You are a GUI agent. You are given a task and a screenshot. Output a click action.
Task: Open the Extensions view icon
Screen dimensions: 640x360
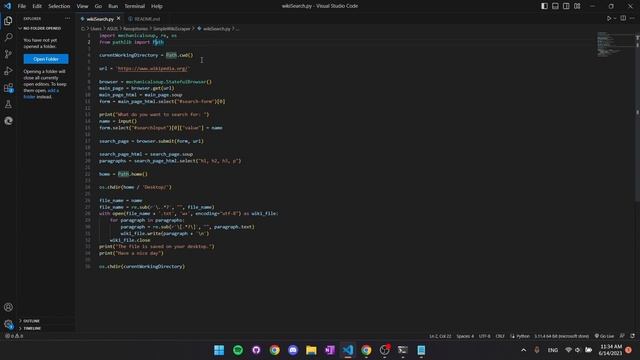[x=8, y=87]
